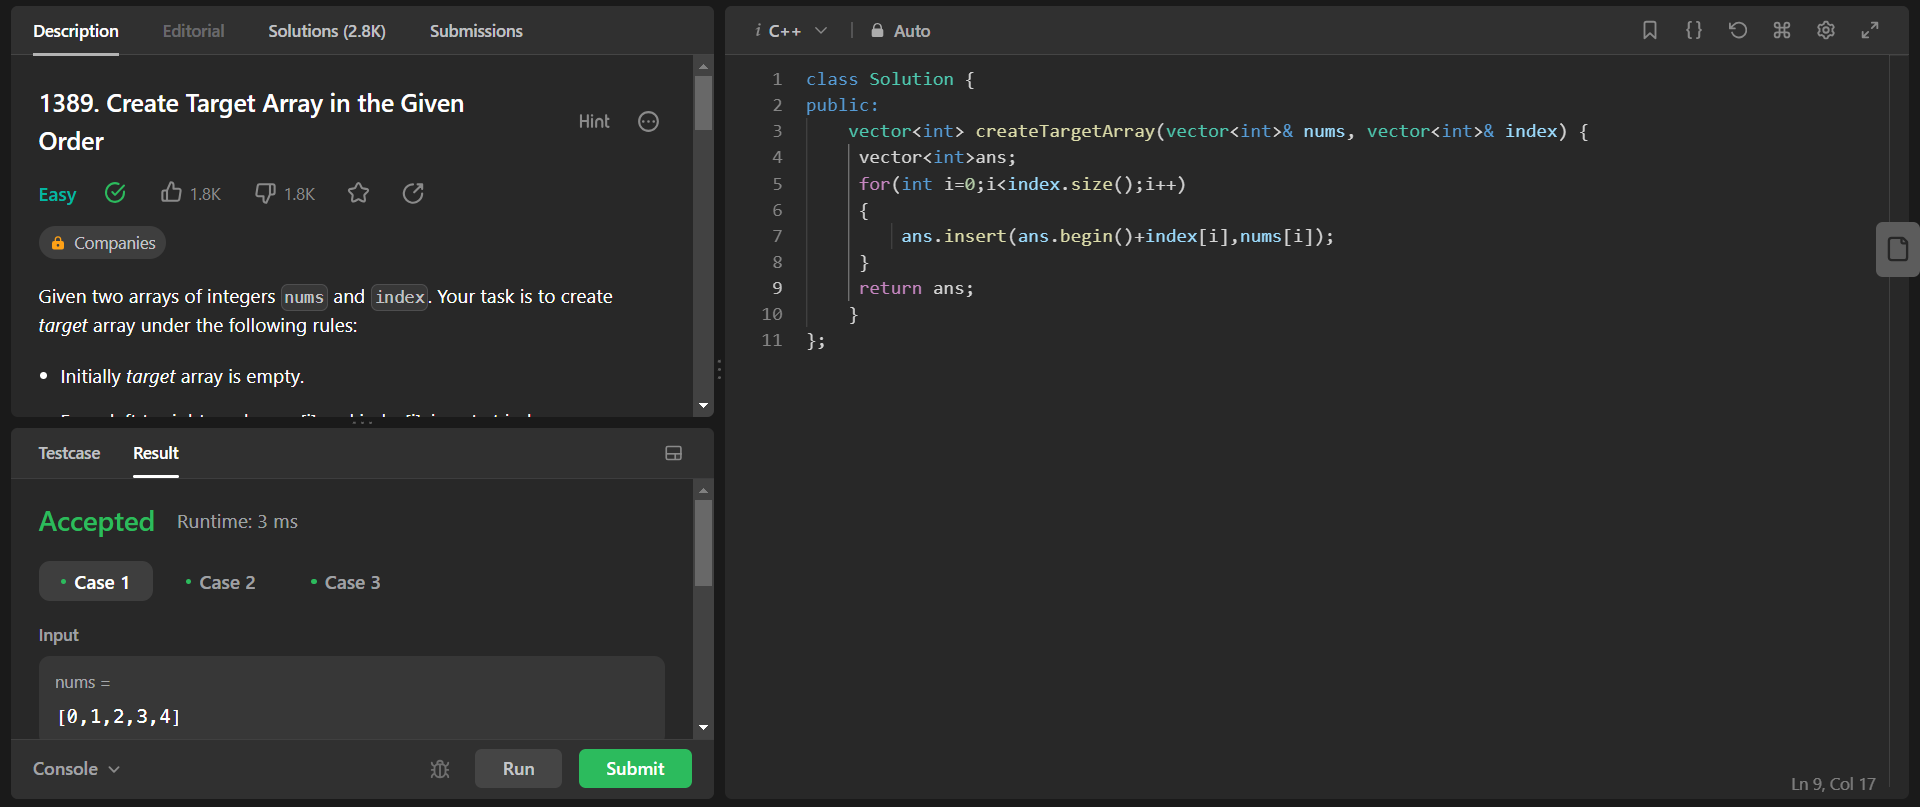Open the C++ language dropdown
This screenshot has width=1920, height=807.
tap(798, 31)
